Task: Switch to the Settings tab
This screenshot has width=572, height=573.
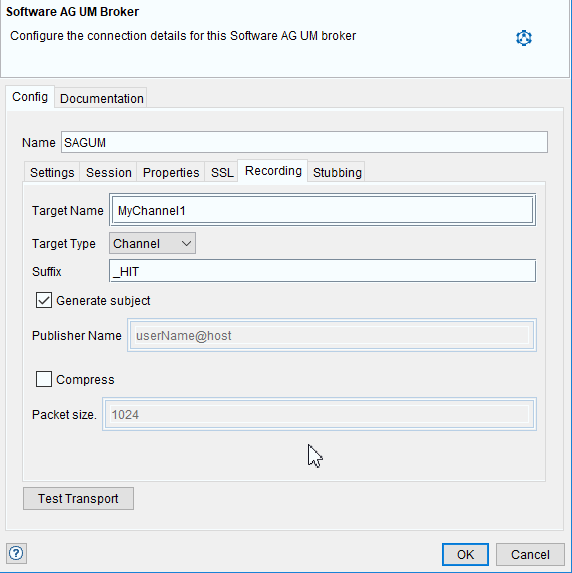Action: (x=52, y=172)
